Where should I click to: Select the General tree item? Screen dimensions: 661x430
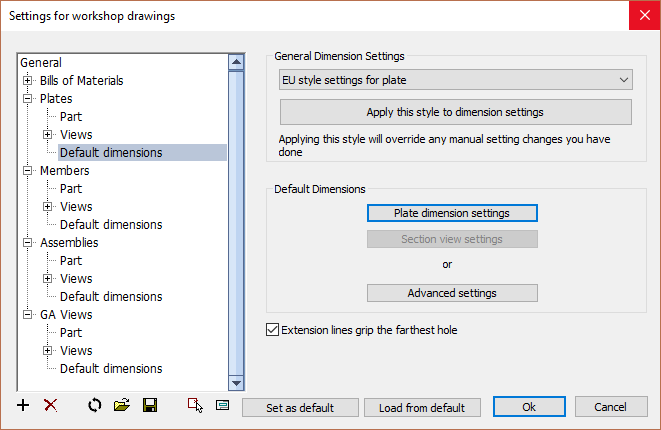[x=41, y=62]
